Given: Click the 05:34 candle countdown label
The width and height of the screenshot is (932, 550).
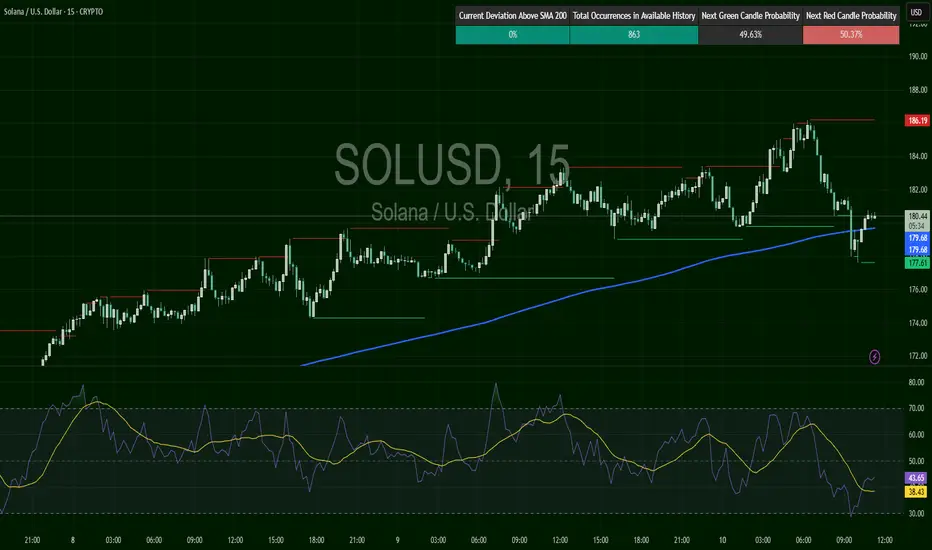Looking at the screenshot, I should (x=917, y=226).
